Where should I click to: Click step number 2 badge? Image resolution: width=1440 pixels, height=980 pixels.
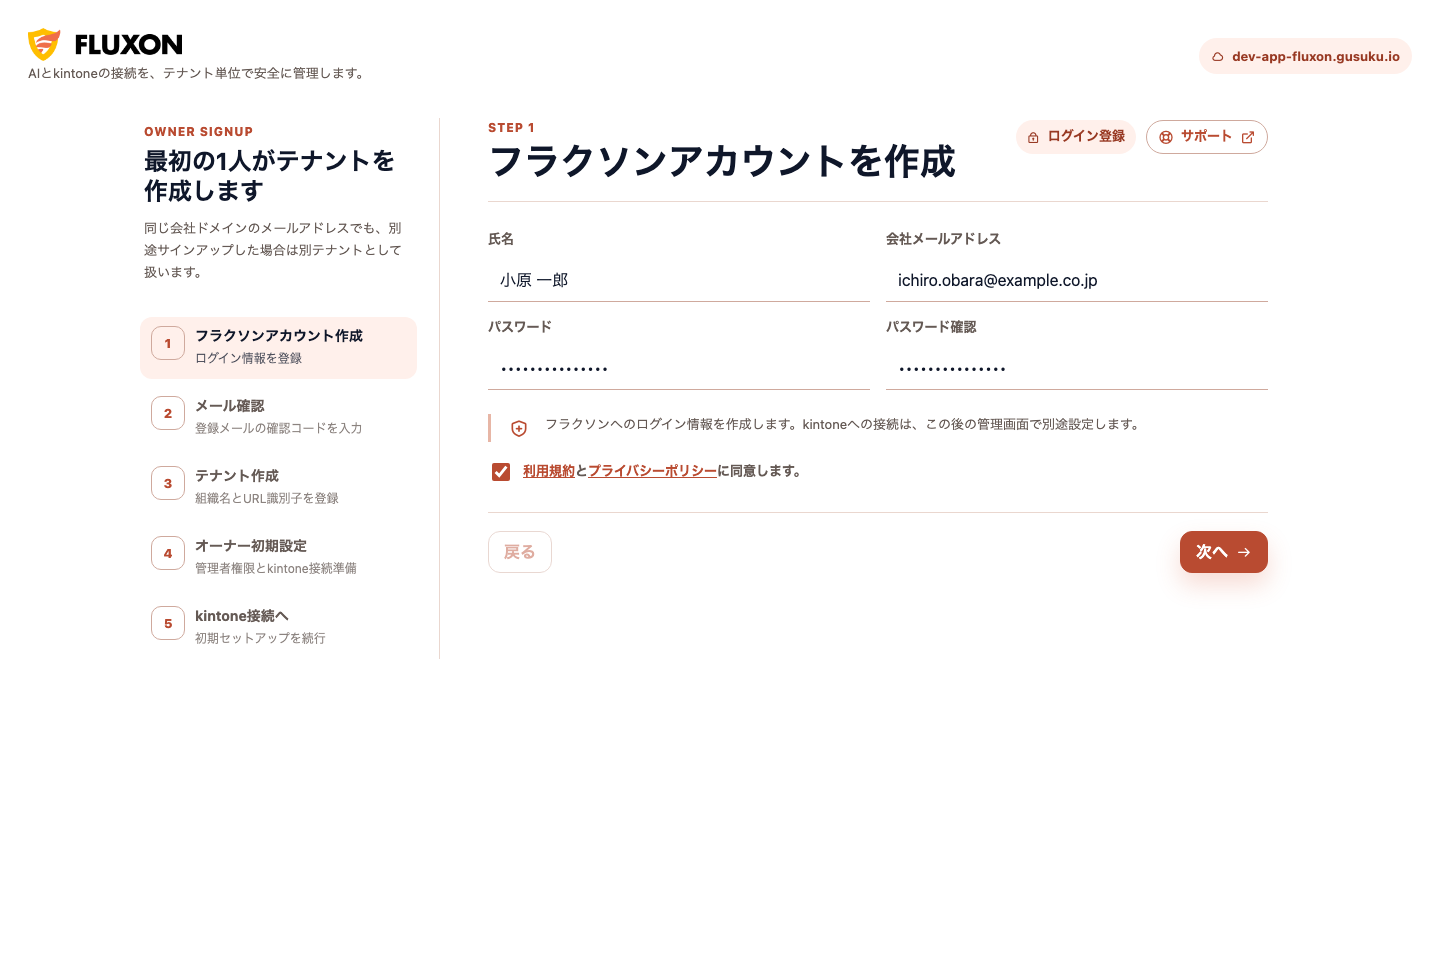coord(168,413)
